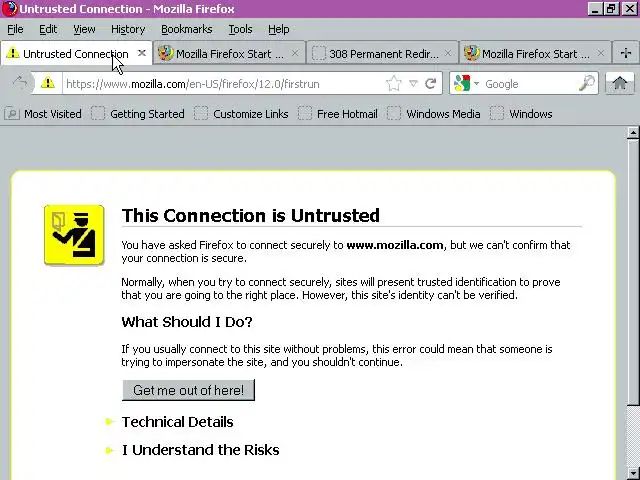Viewport: 640px width, 480px height.
Task: Open the View menu
Action: [x=84, y=29]
